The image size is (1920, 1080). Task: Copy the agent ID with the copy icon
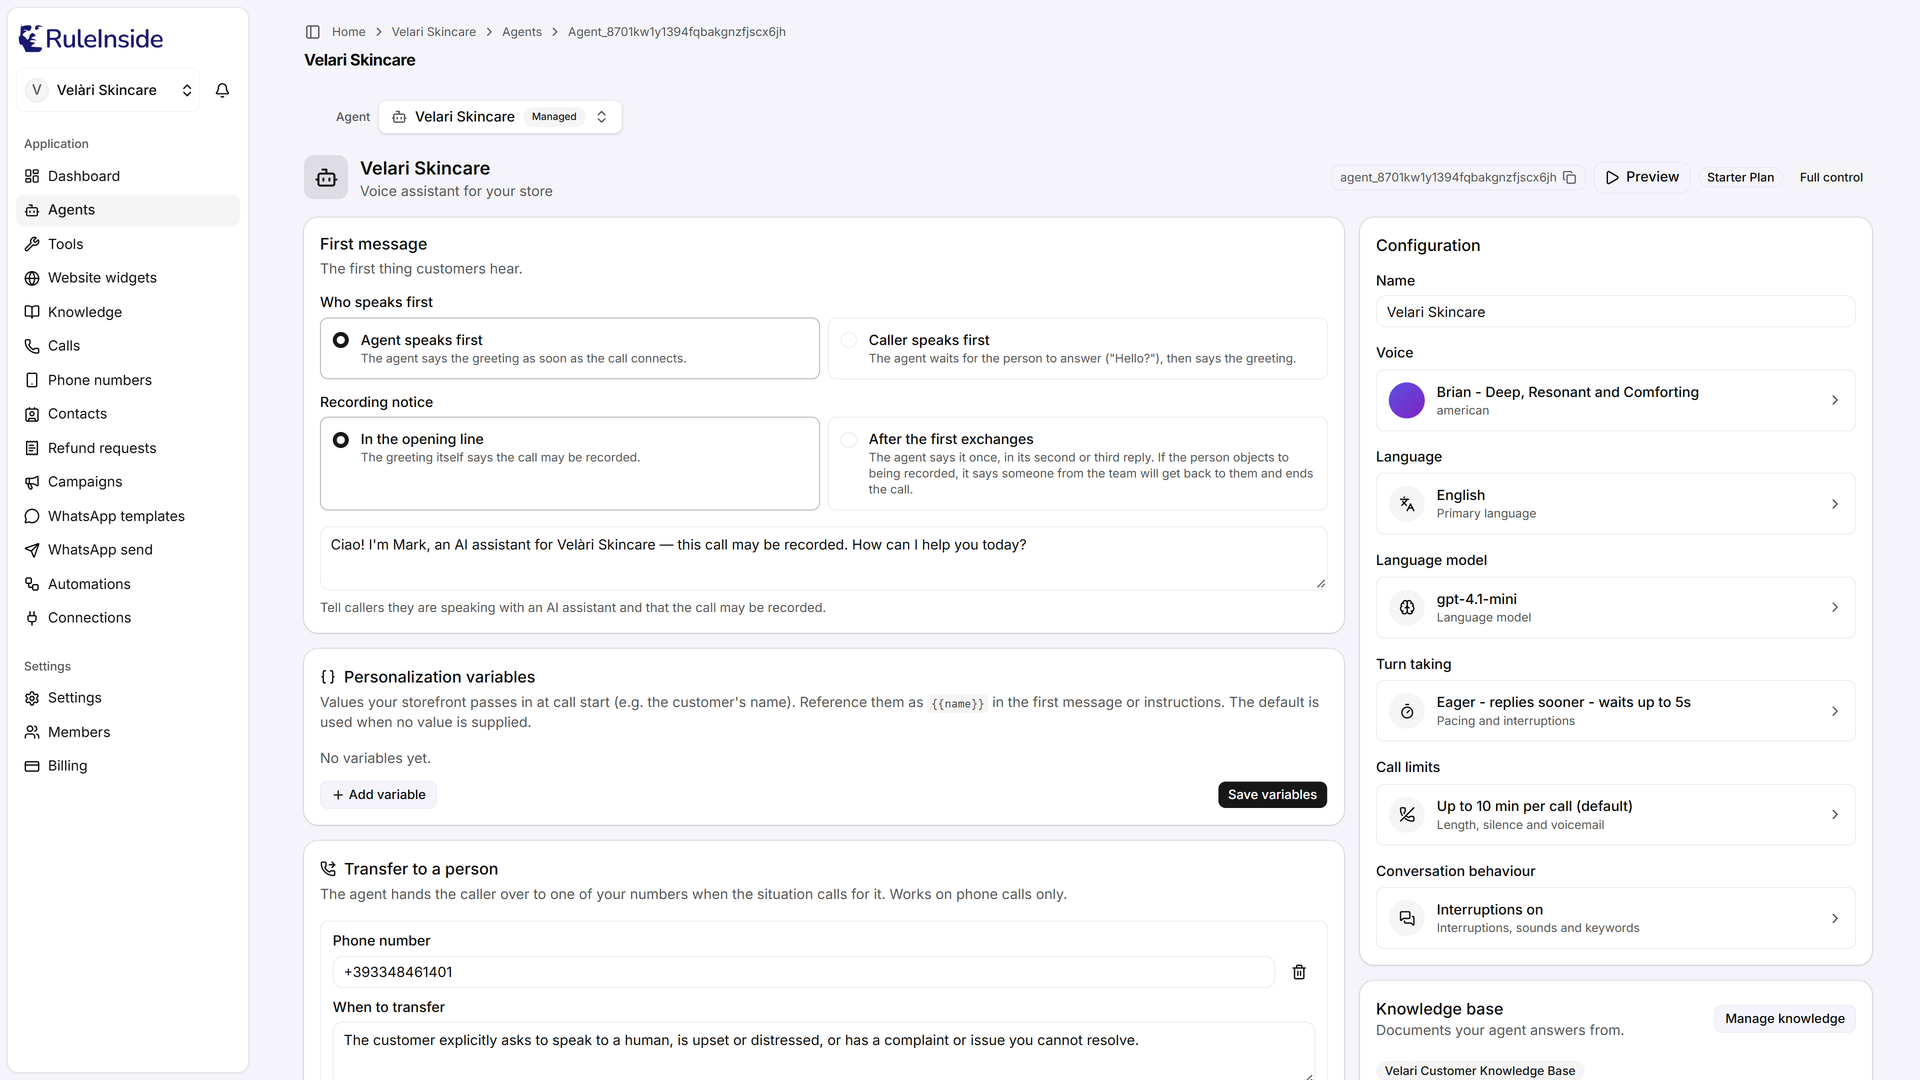(1570, 177)
